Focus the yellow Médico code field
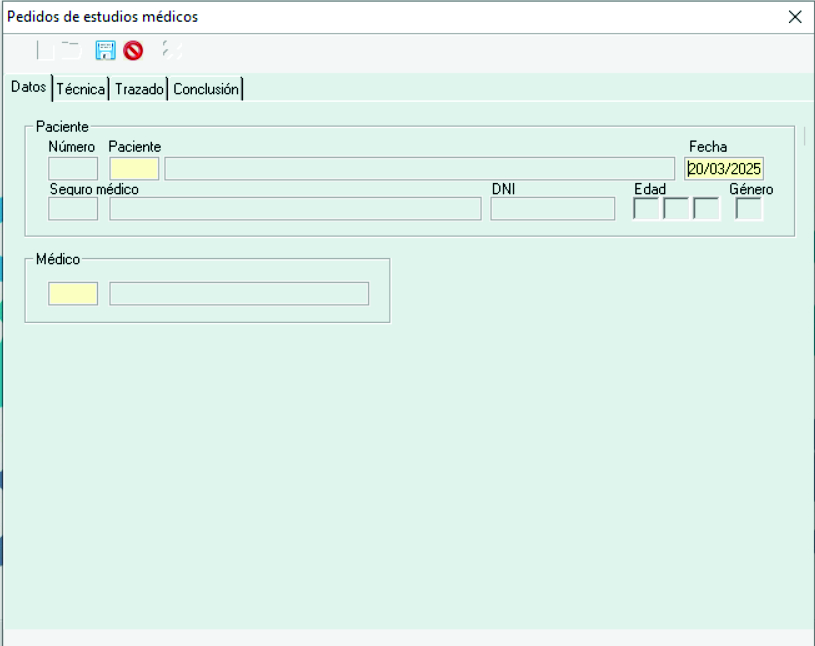The image size is (815, 646). coord(73,293)
